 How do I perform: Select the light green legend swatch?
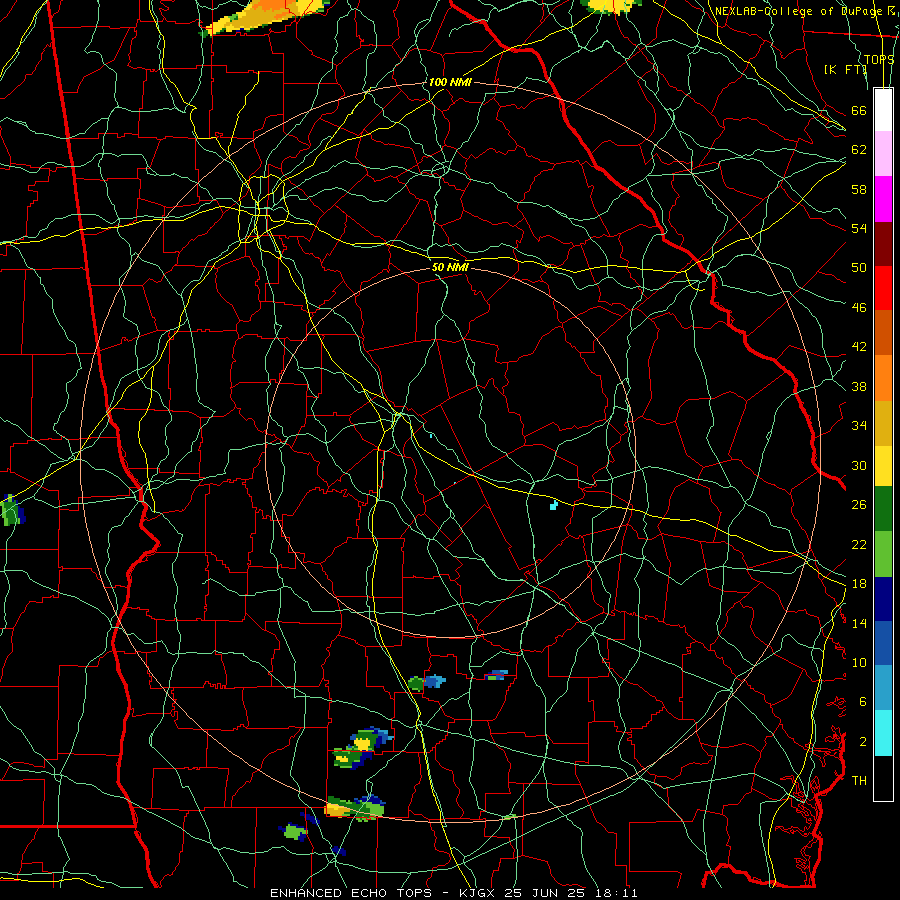click(x=883, y=554)
